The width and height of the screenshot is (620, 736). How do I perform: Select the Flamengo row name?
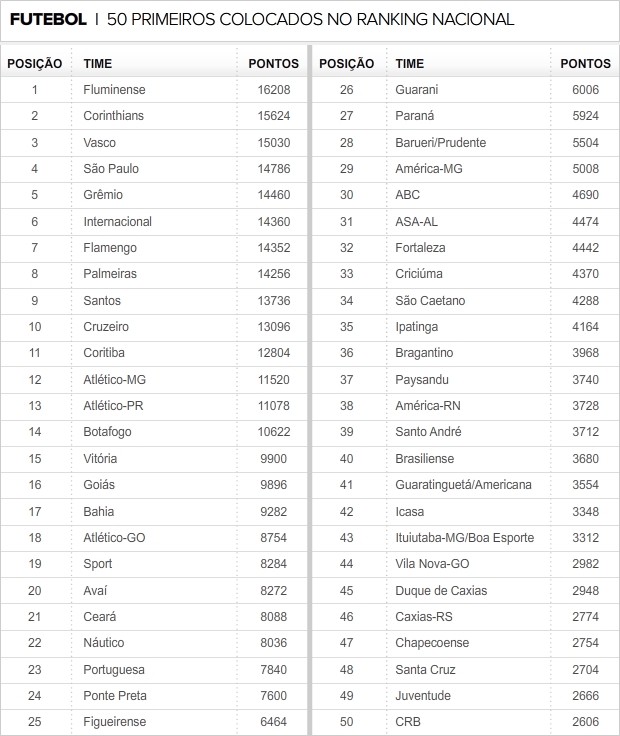[110, 248]
